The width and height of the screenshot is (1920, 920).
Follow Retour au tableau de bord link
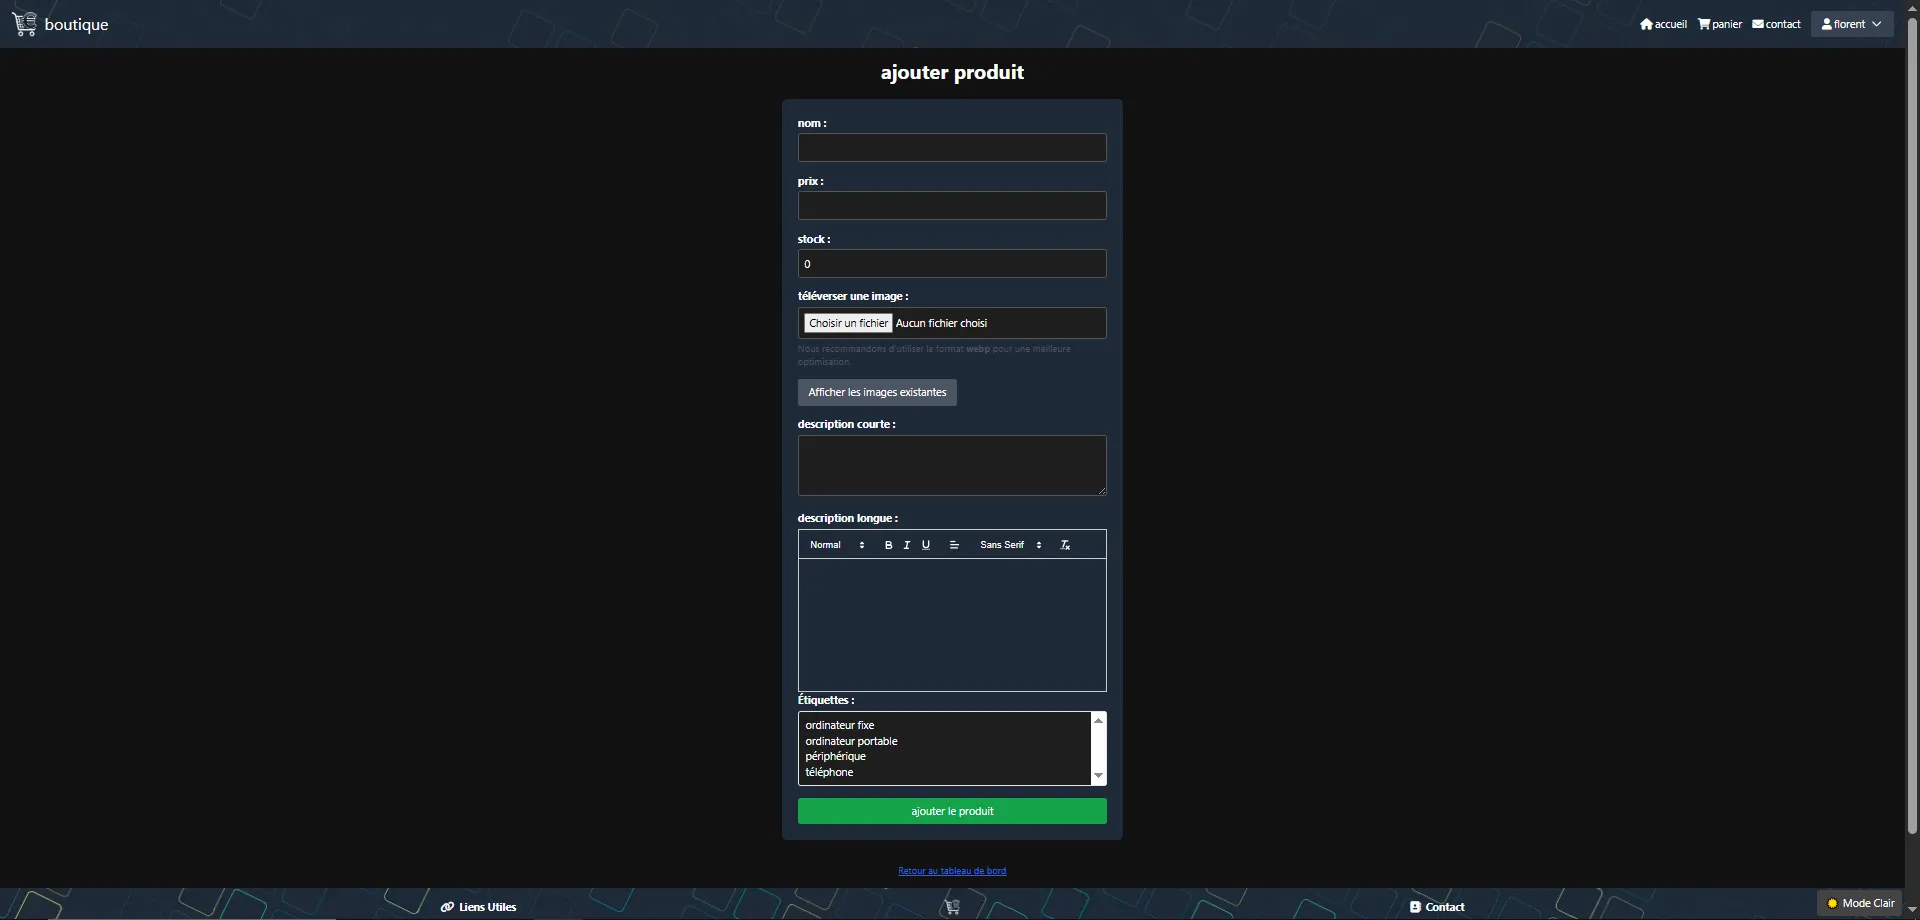(x=952, y=871)
